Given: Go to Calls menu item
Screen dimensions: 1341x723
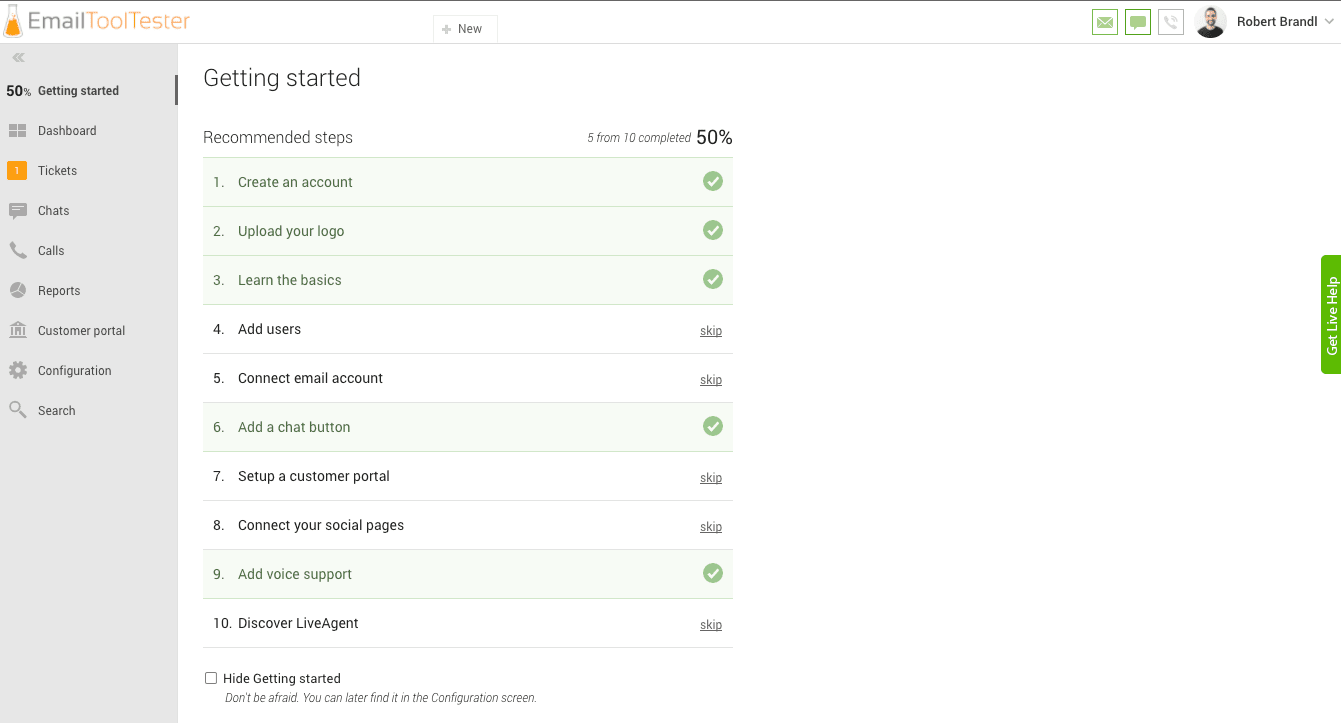Looking at the screenshot, I should pos(51,251).
